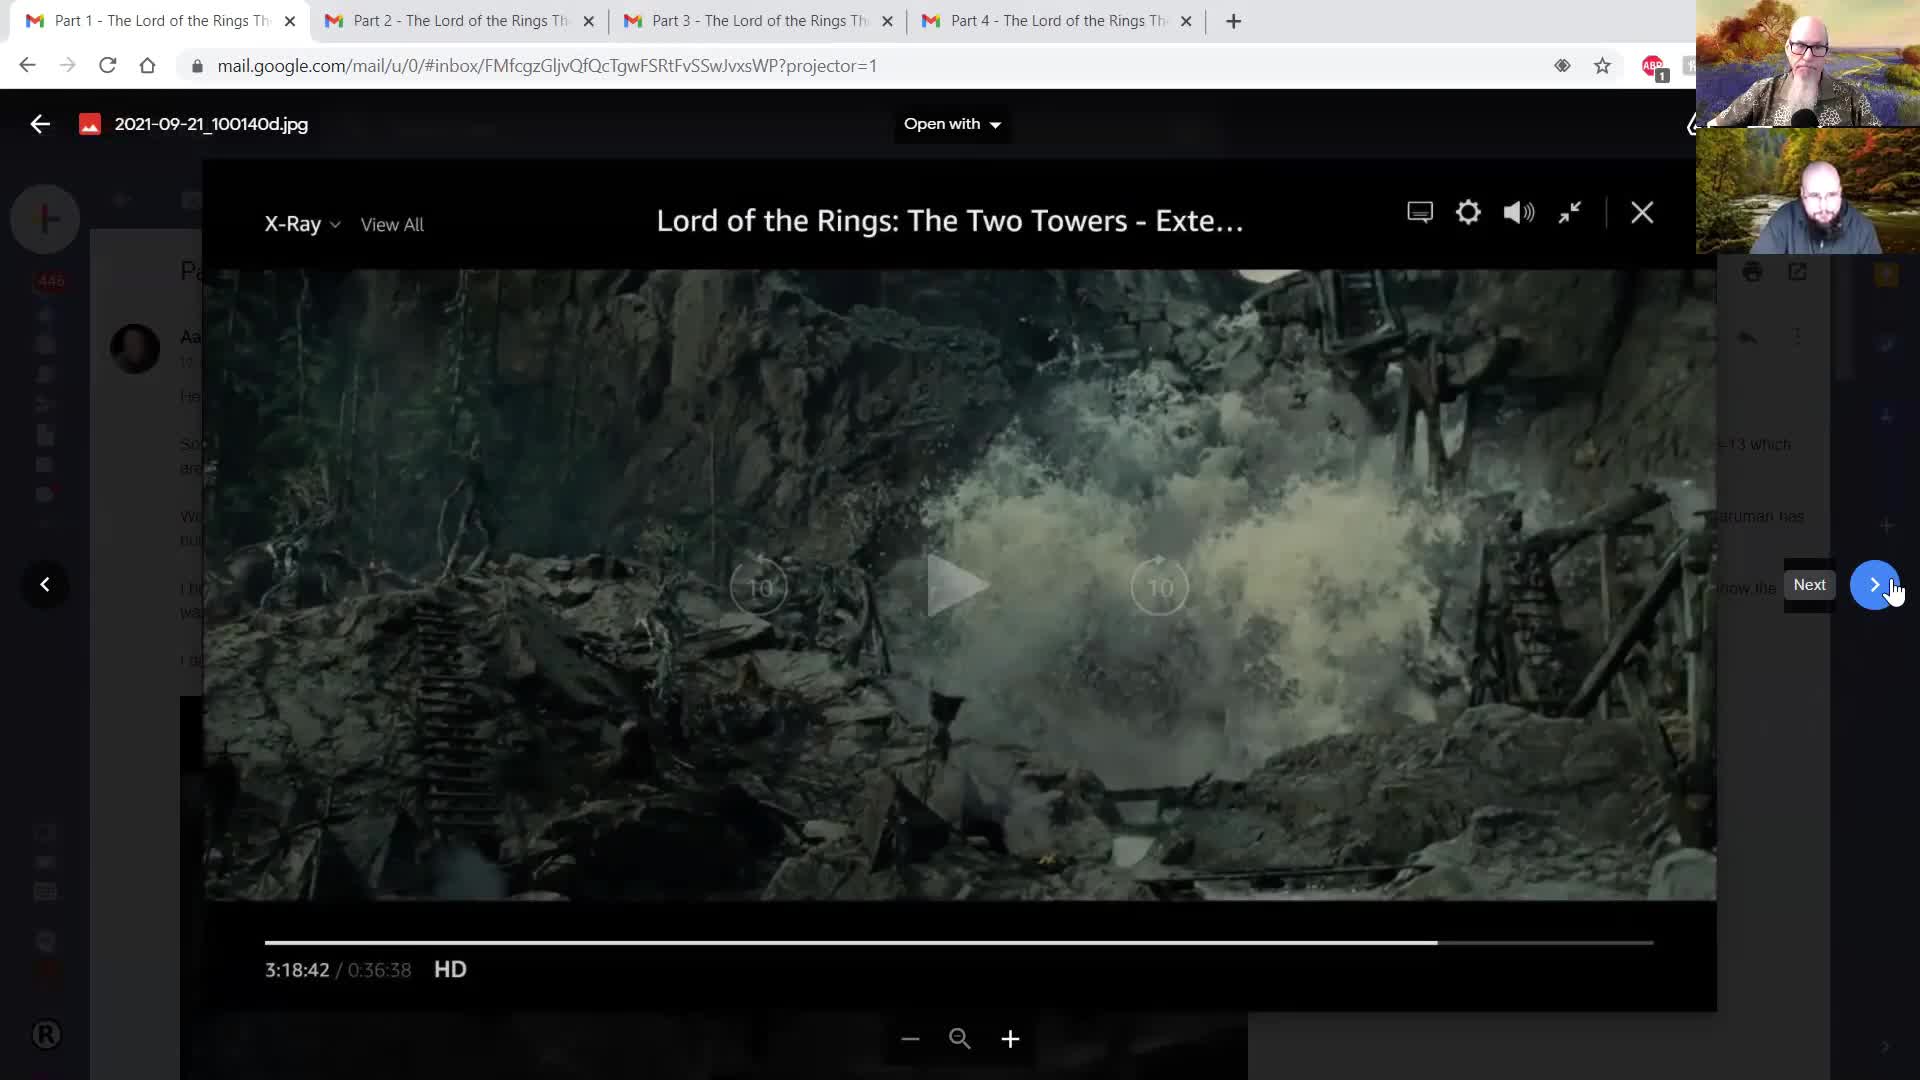This screenshot has height=1080, width=1920.
Task: Go to Chrome home page icon
Action: (147, 66)
